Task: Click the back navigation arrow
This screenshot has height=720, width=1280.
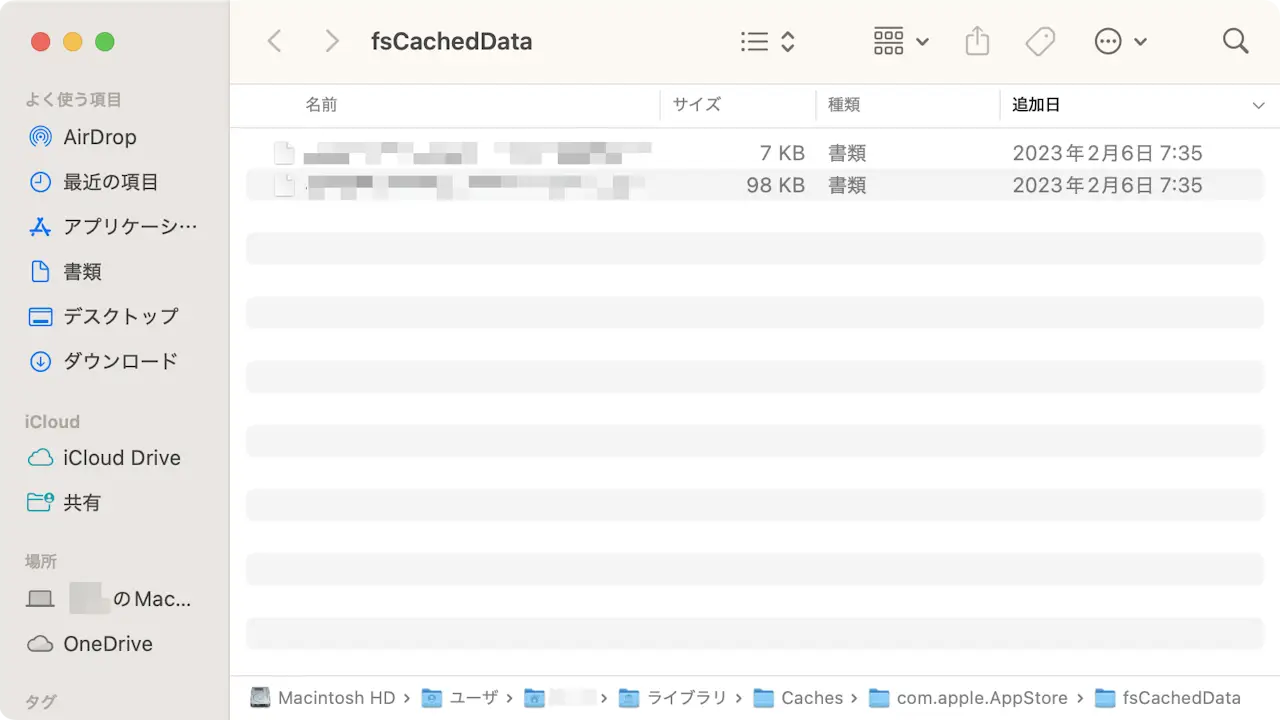Action: tap(275, 41)
